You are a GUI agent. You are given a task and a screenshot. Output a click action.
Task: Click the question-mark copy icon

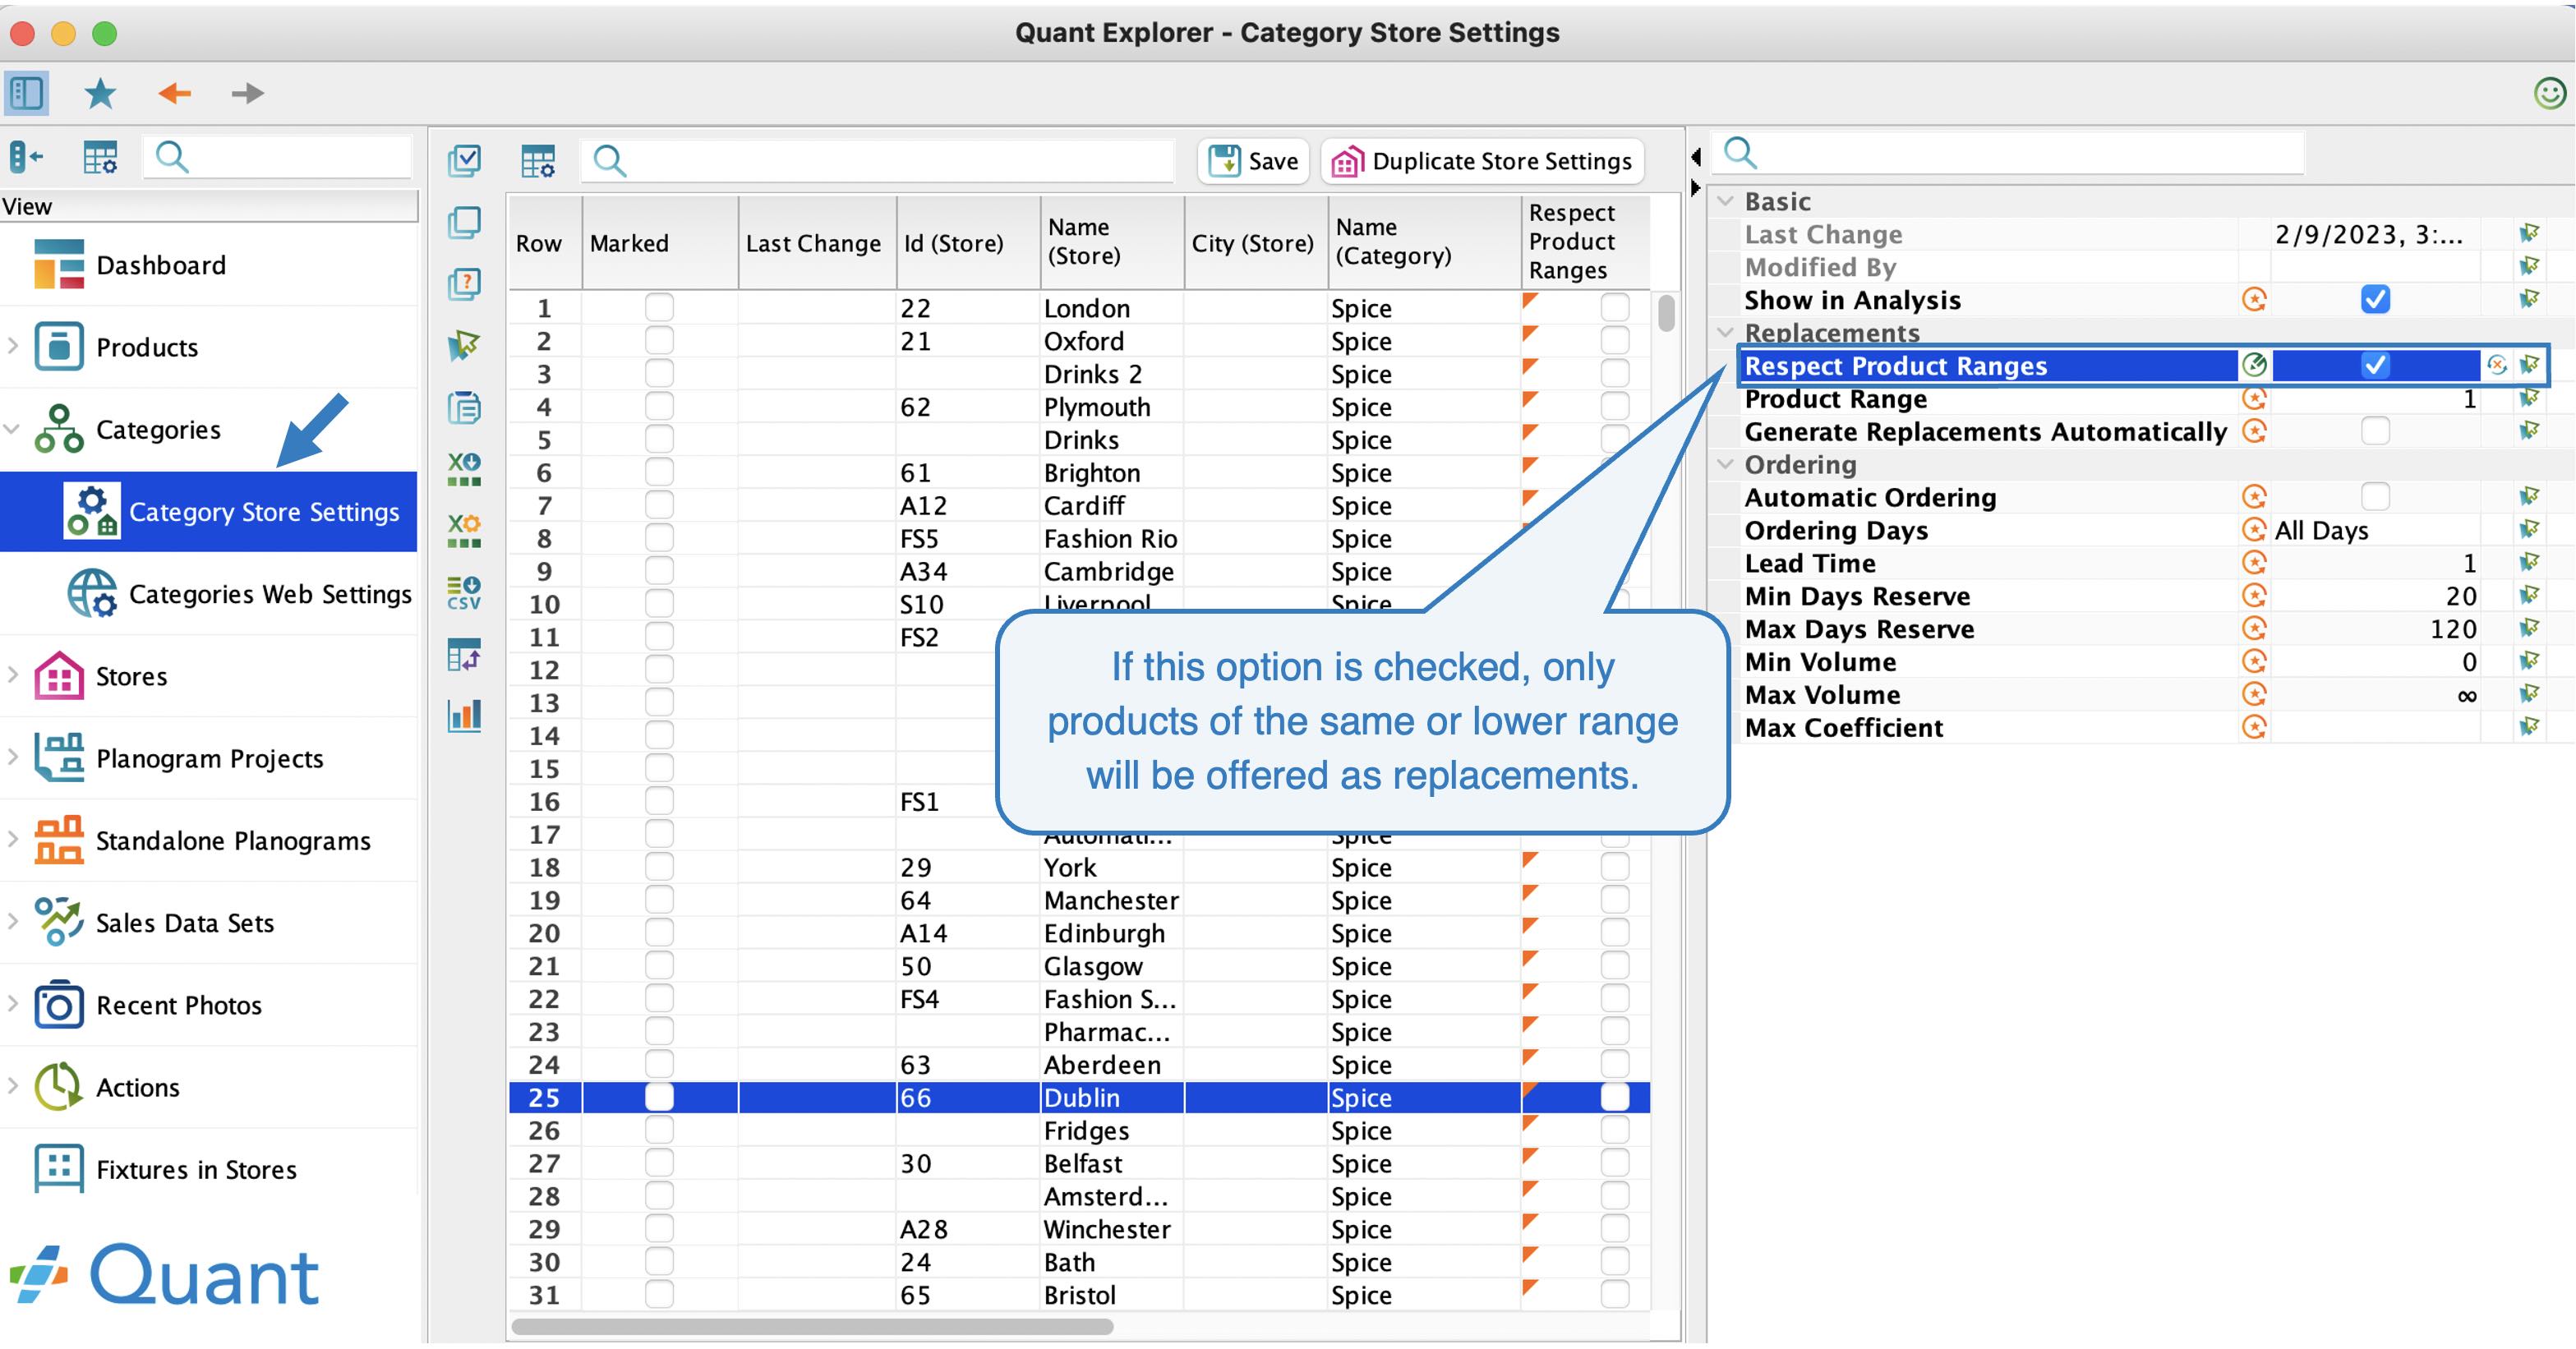click(x=464, y=284)
